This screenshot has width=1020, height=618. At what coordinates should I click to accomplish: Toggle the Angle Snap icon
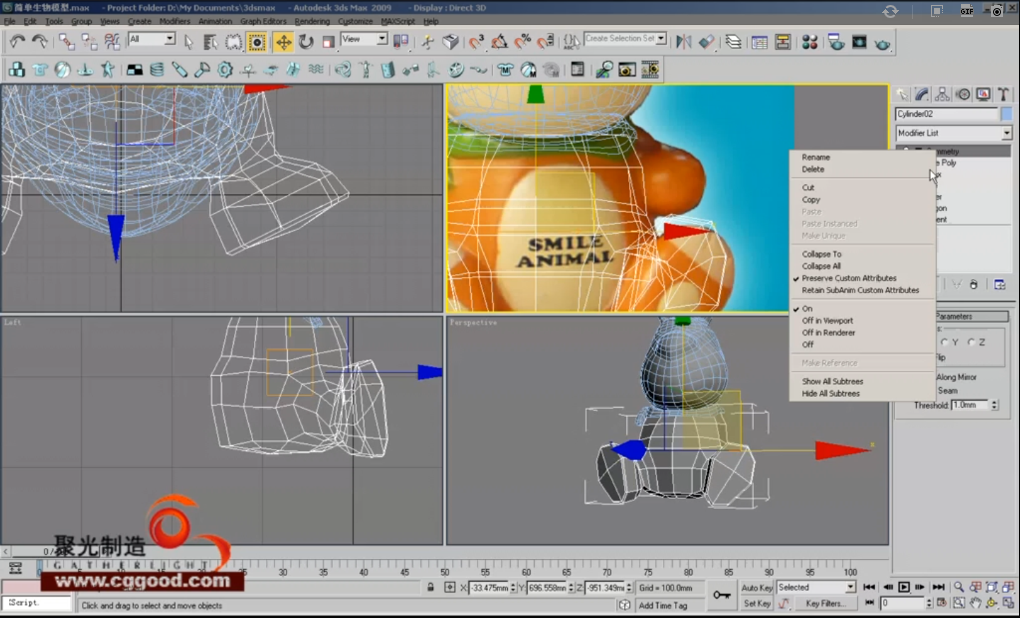499,42
